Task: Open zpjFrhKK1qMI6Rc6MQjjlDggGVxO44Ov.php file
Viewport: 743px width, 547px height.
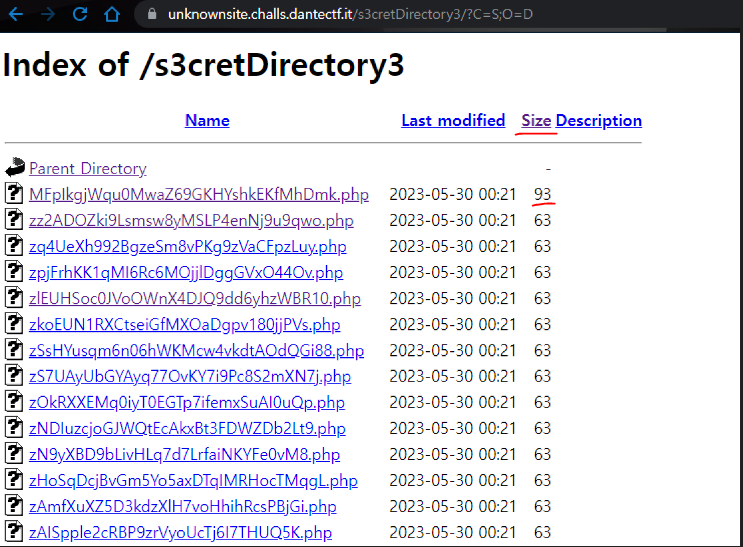Action: (x=186, y=273)
